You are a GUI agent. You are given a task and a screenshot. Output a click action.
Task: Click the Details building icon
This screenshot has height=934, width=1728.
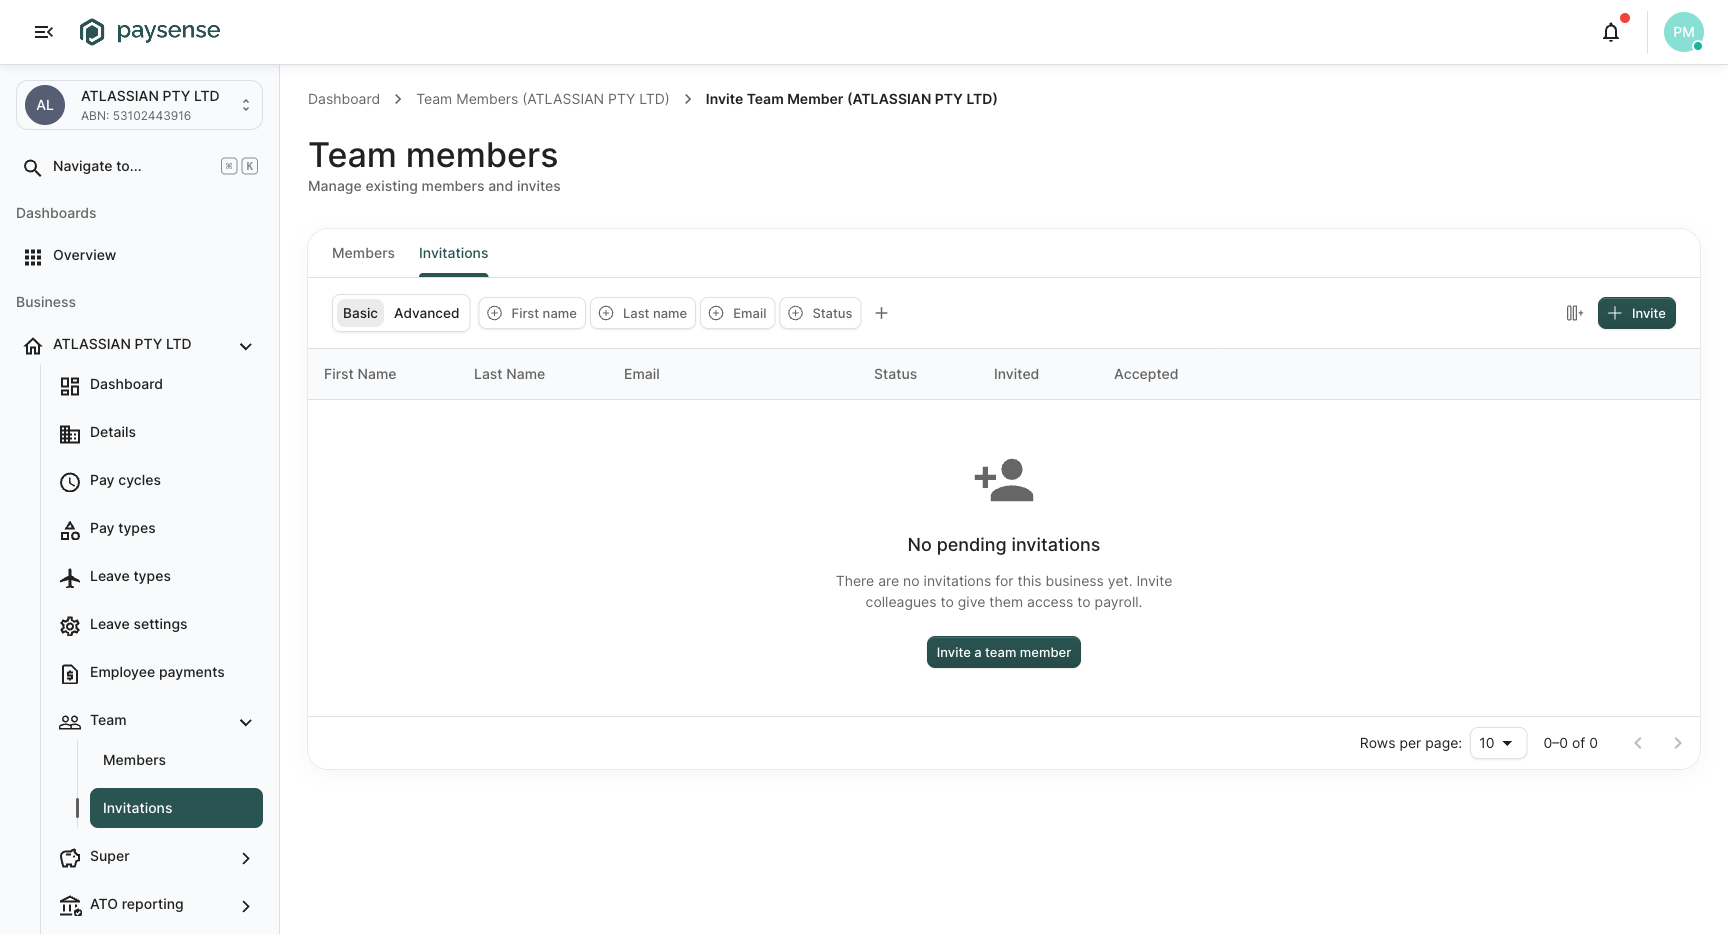pyautogui.click(x=70, y=433)
